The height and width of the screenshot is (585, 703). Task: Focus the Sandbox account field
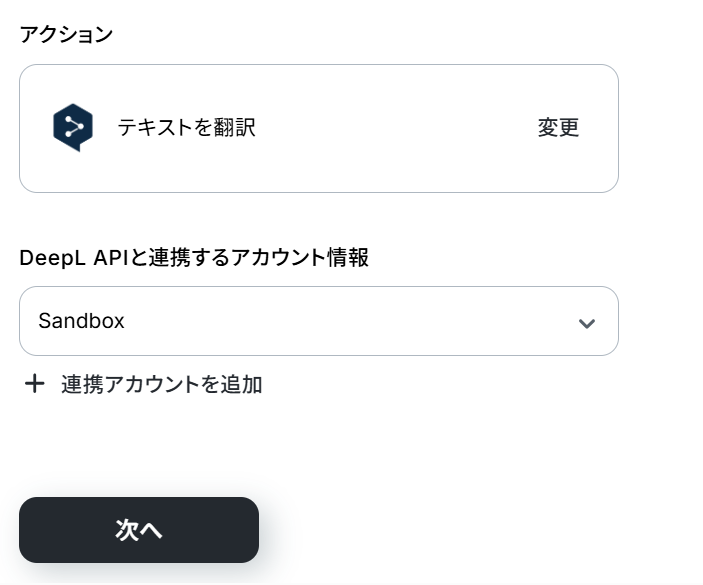(319, 321)
